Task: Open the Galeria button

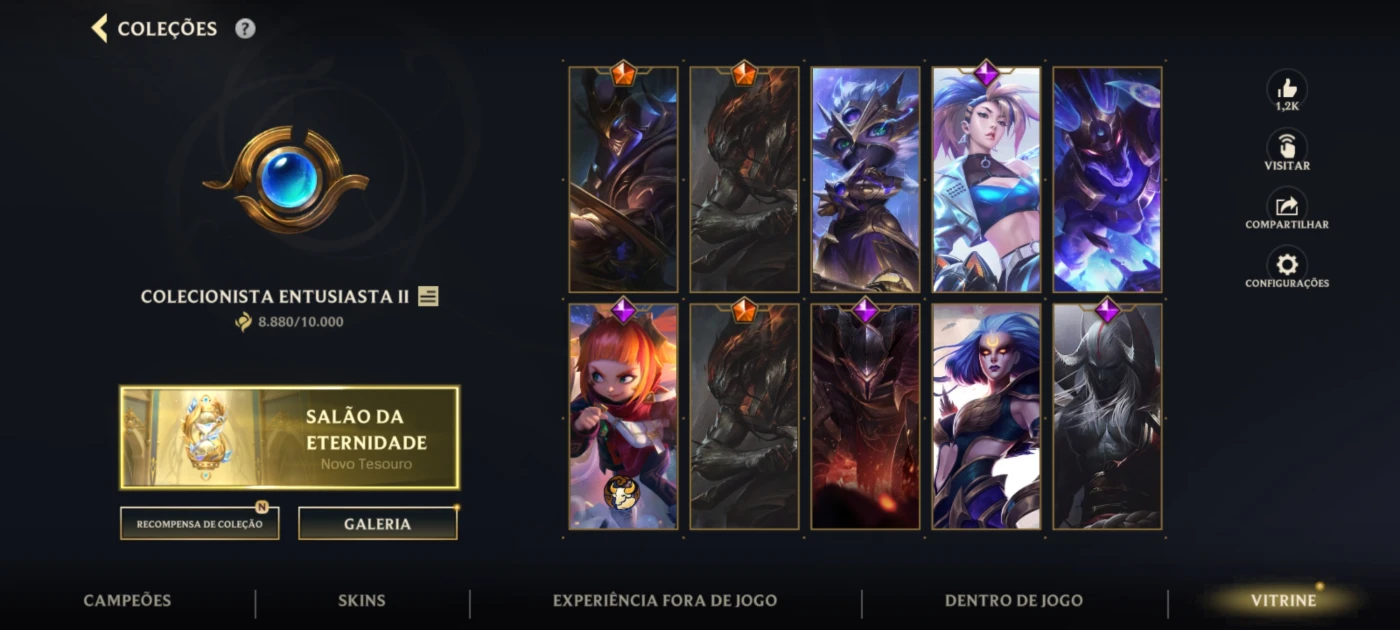Action: (x=377, y=524)
